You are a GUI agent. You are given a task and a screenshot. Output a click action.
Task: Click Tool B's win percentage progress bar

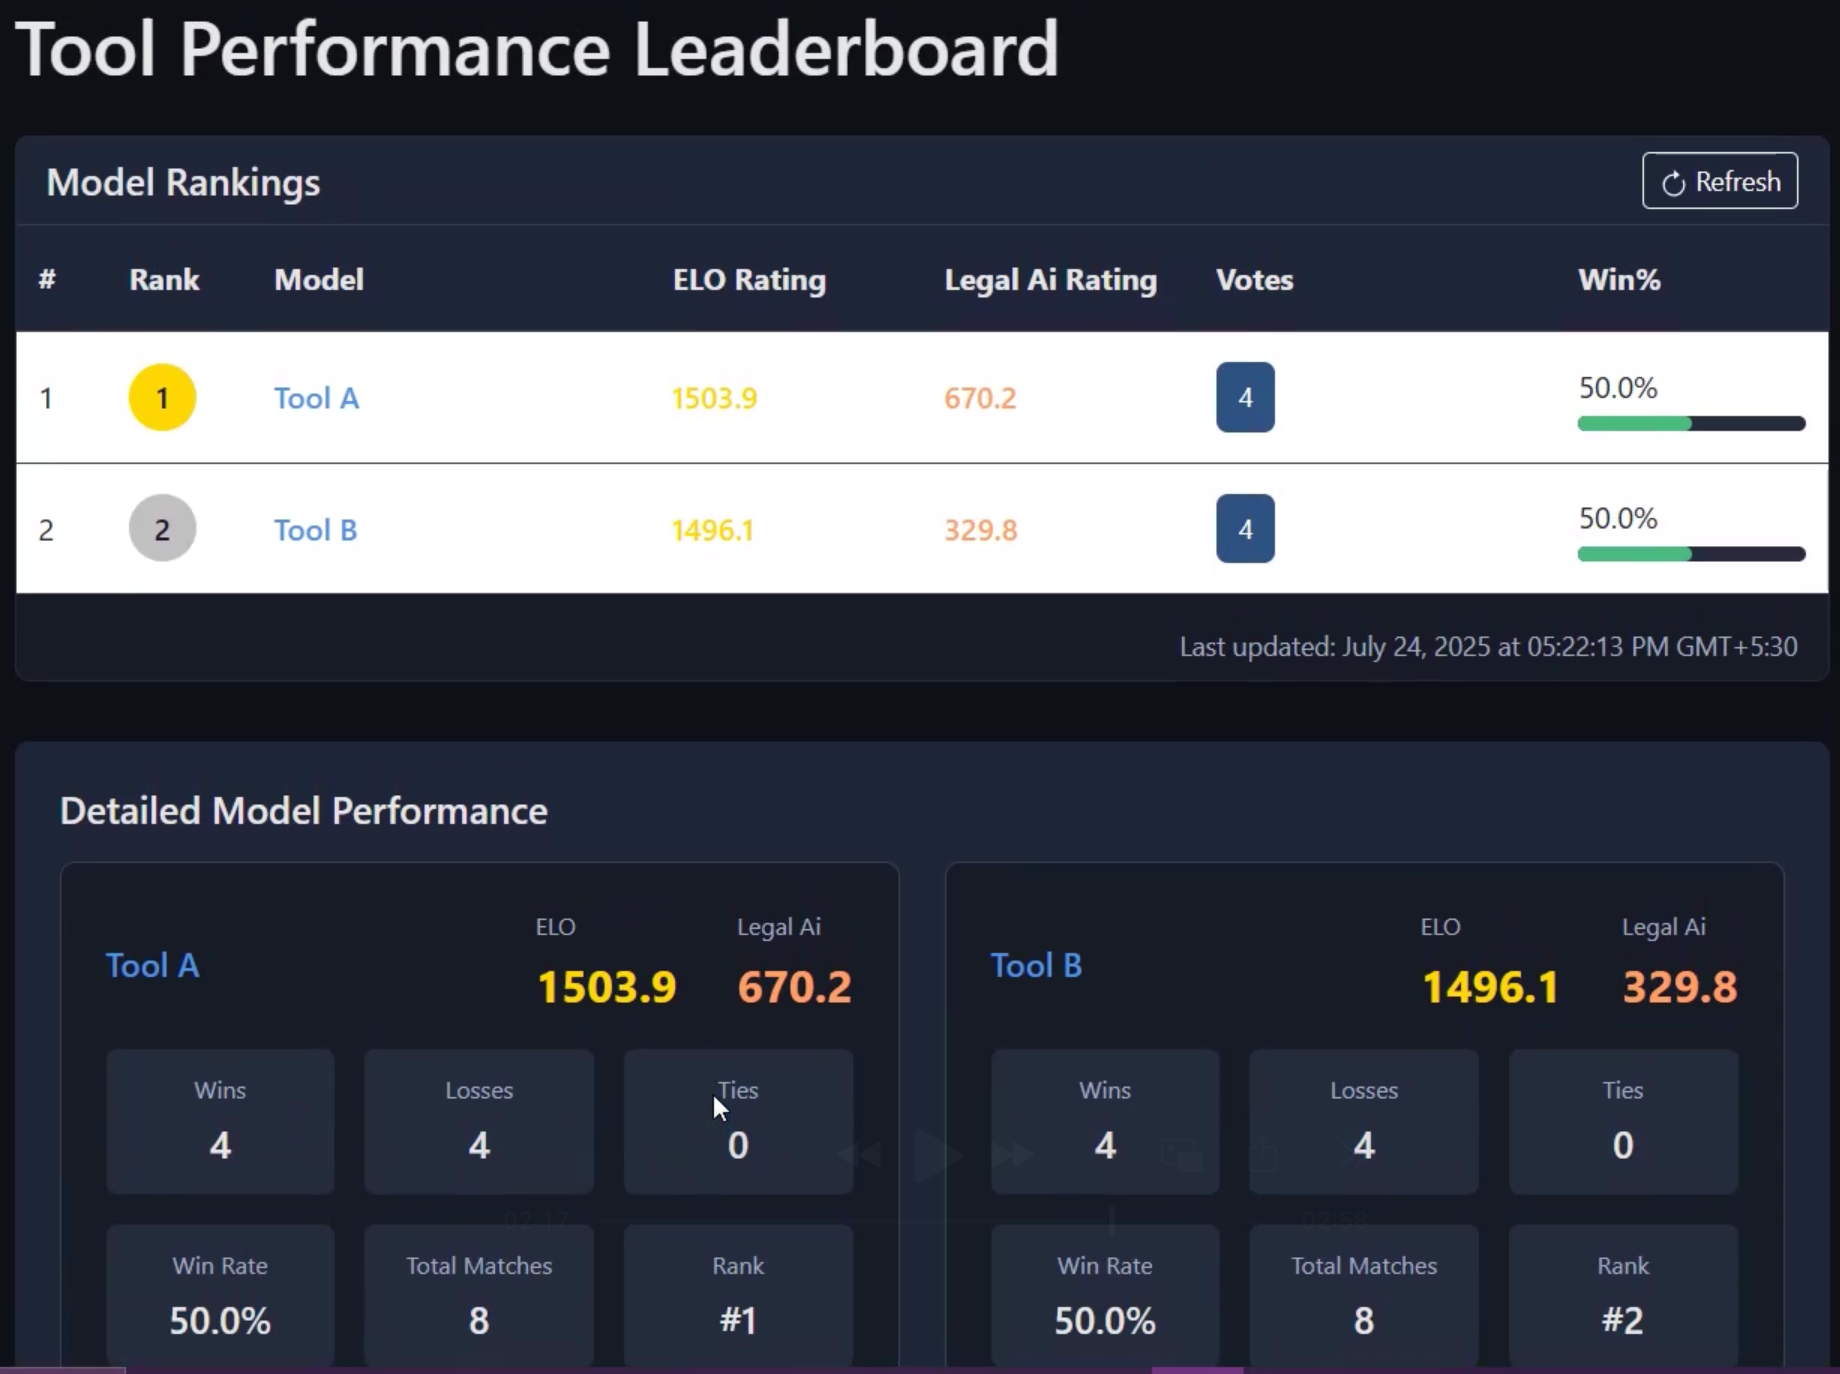[x=1691, y=554]
